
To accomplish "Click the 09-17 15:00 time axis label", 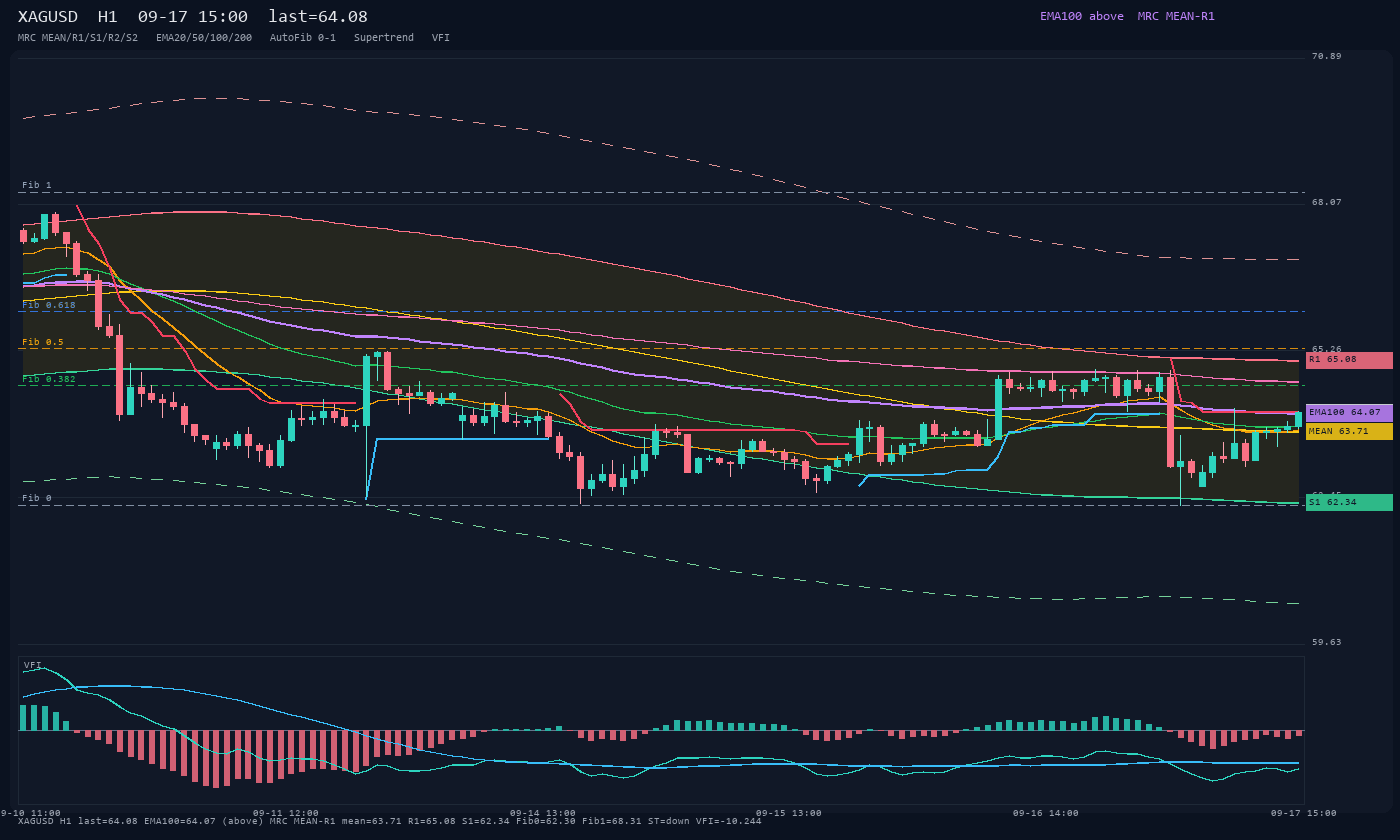I will (x=1304, y=813).
